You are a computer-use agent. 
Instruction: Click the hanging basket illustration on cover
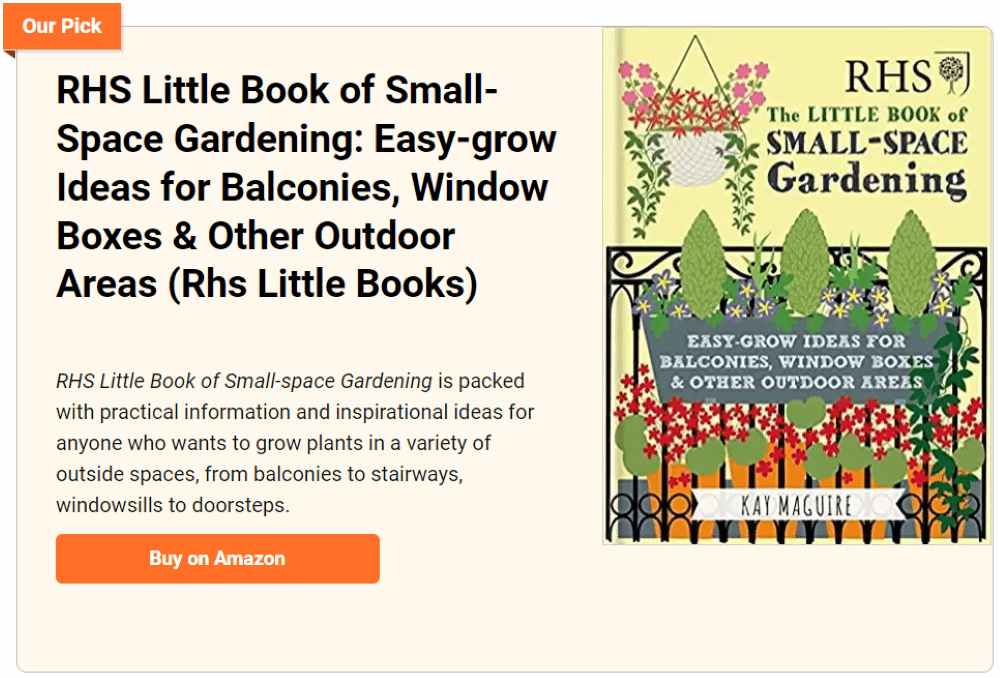(x=693, y=137)
